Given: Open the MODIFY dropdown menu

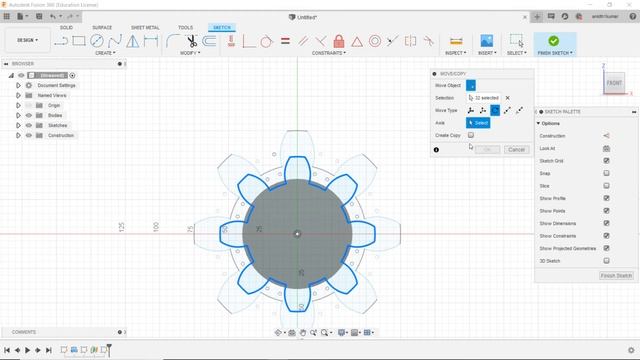Looking at the screenshot, I should (x=190, y=53).
